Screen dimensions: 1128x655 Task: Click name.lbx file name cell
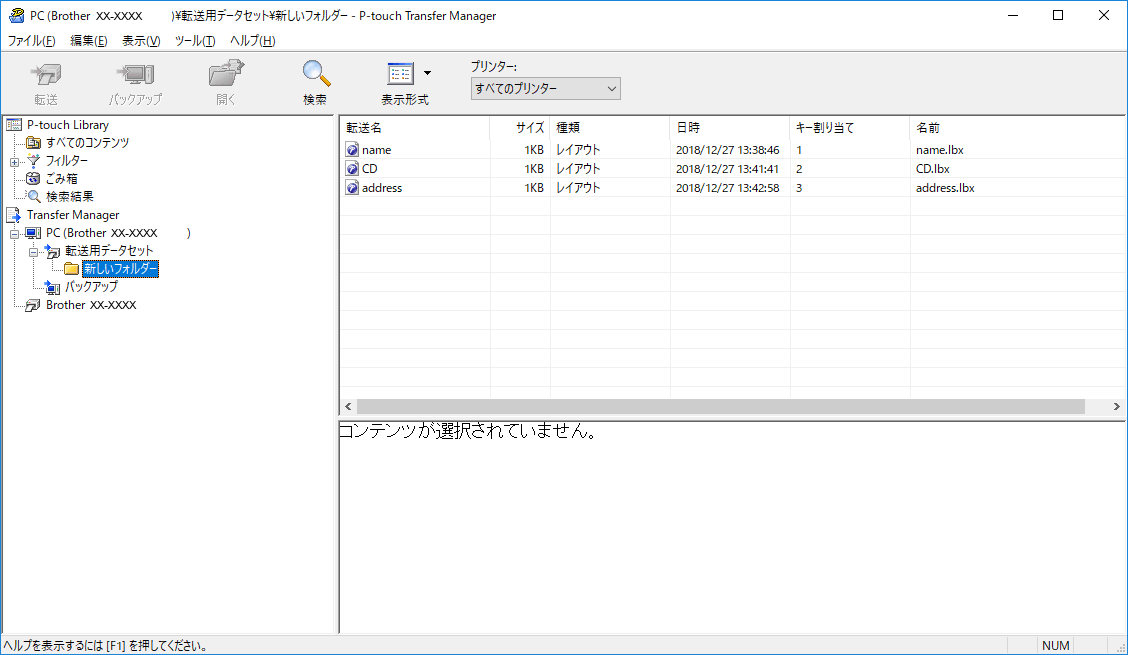point(940,150)
